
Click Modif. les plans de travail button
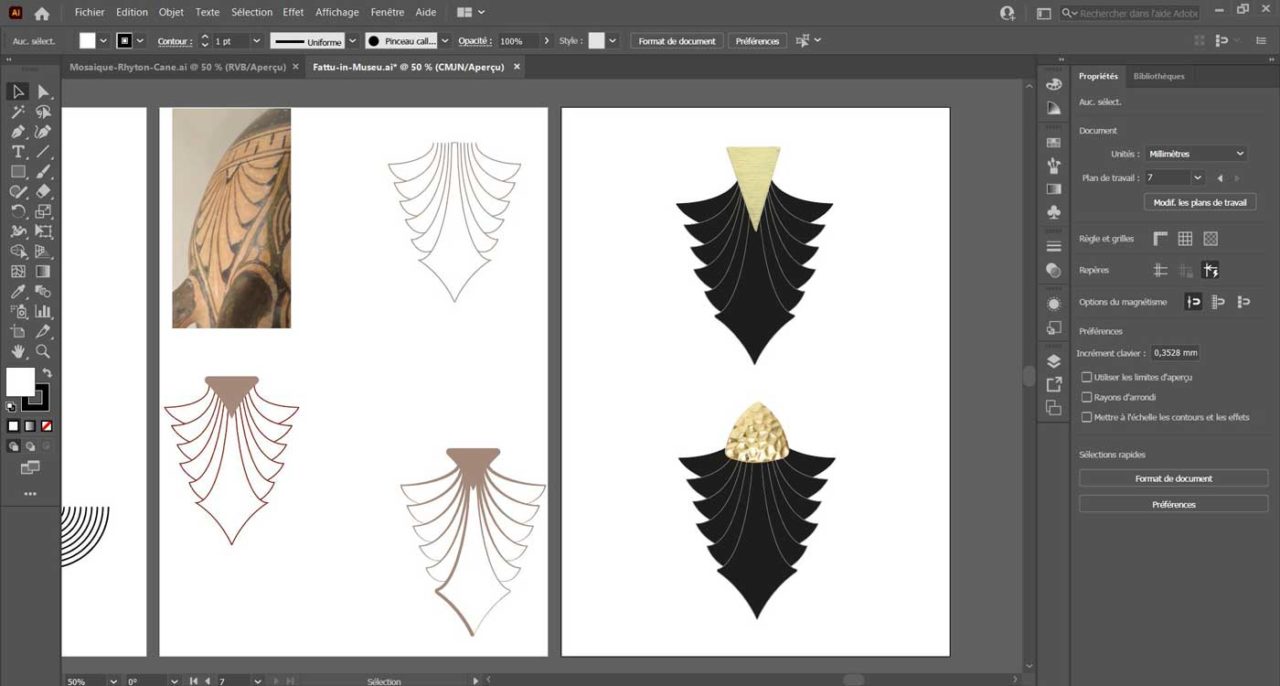pos(1200,203)
